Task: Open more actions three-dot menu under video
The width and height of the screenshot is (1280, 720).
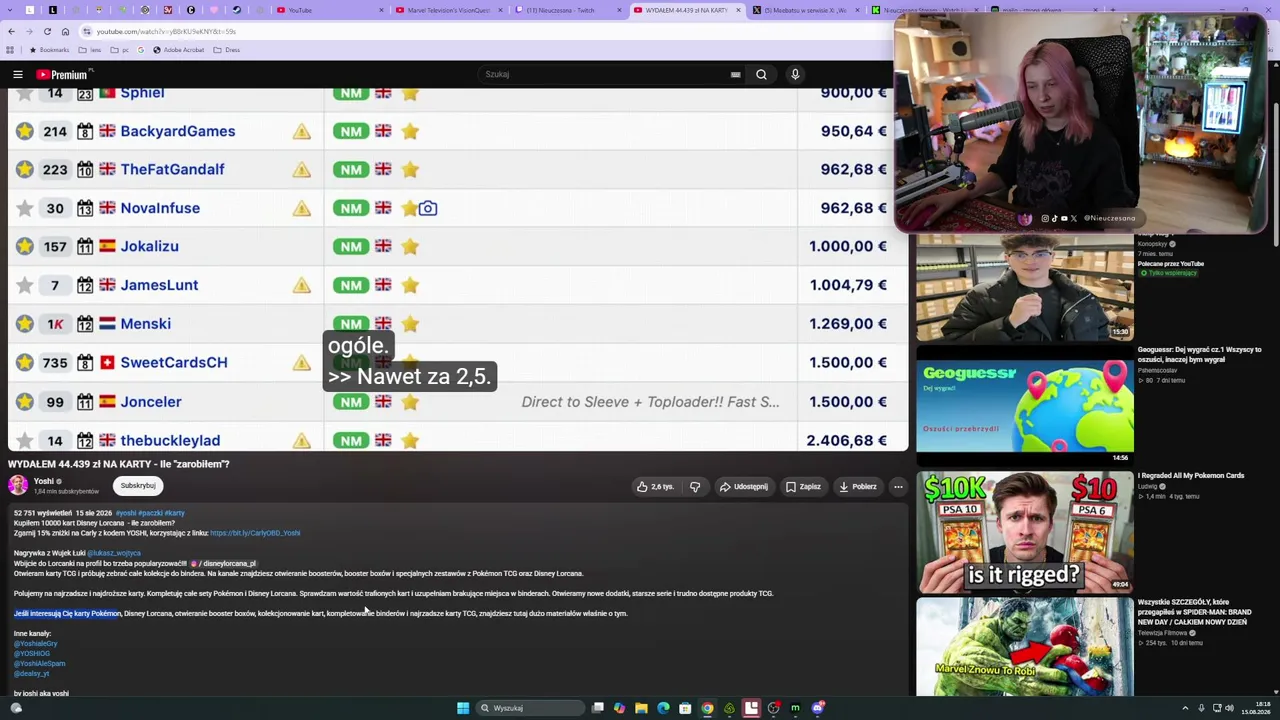Action: [x=898, y=487]
